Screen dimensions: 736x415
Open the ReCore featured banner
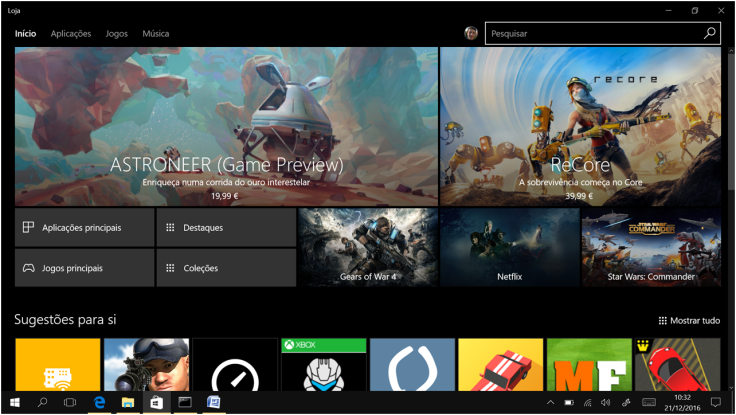(580, 126)
